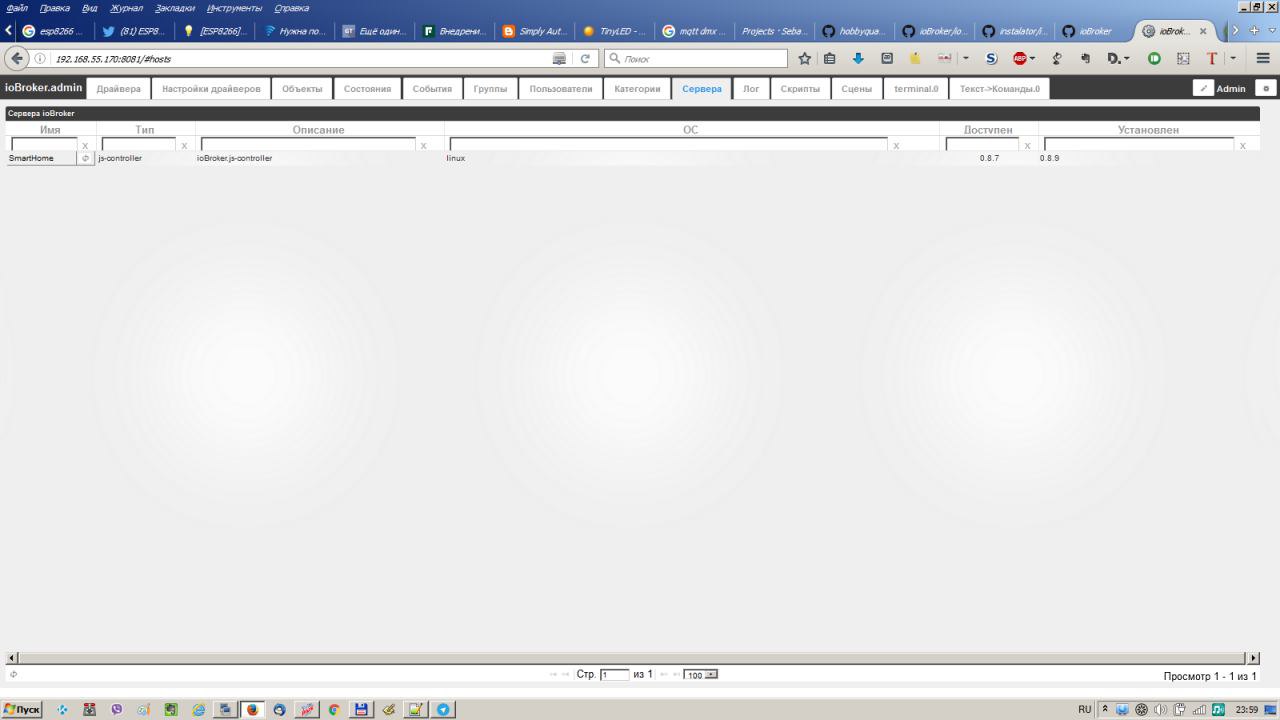Open the Лог tab
This screenshot has height=720, width=1280.
751,89
